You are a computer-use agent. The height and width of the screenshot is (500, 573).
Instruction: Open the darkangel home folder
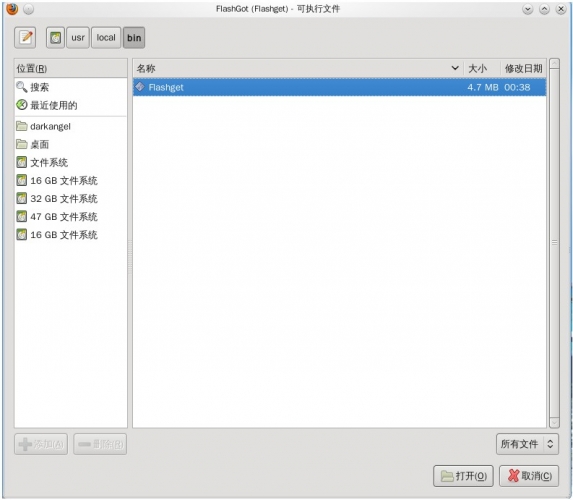pyautogui.click(x=71, y=126)
